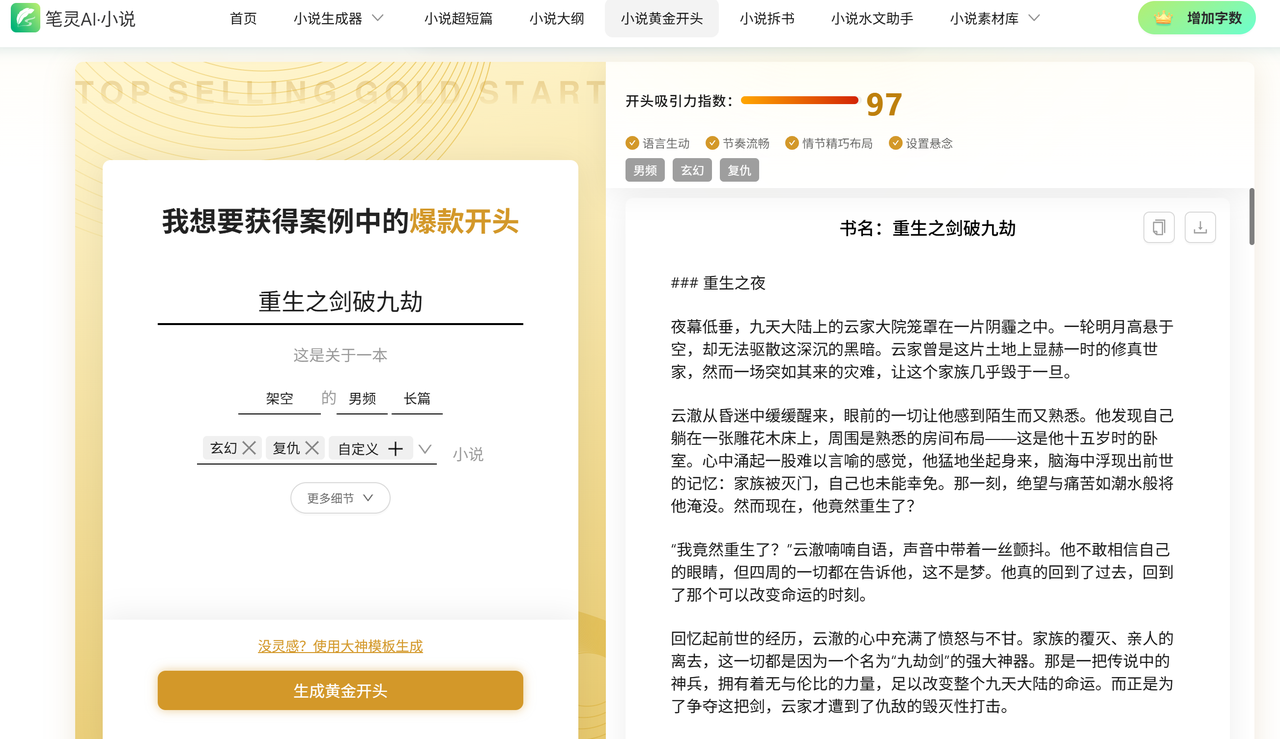
Task: Open the 男频 audience selector
Action: click(x=361, y=399)
